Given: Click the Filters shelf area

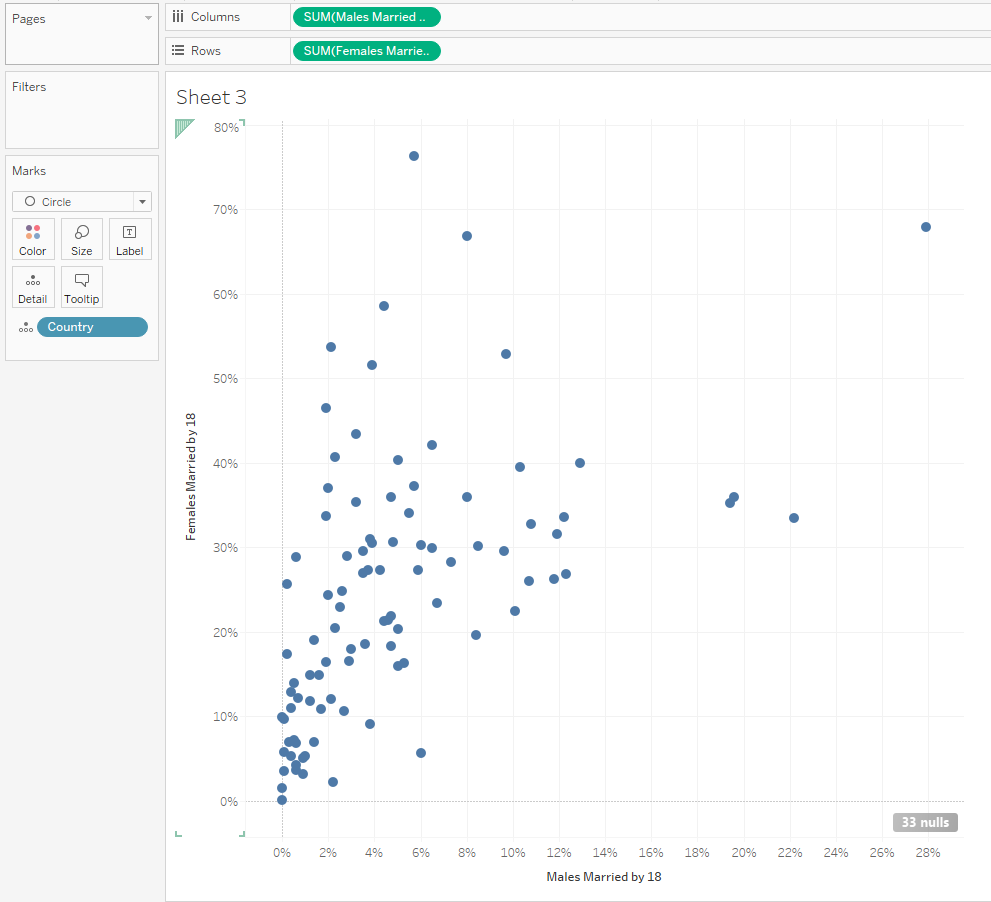Looking at the screenshot, I should [x=82, y=110].
